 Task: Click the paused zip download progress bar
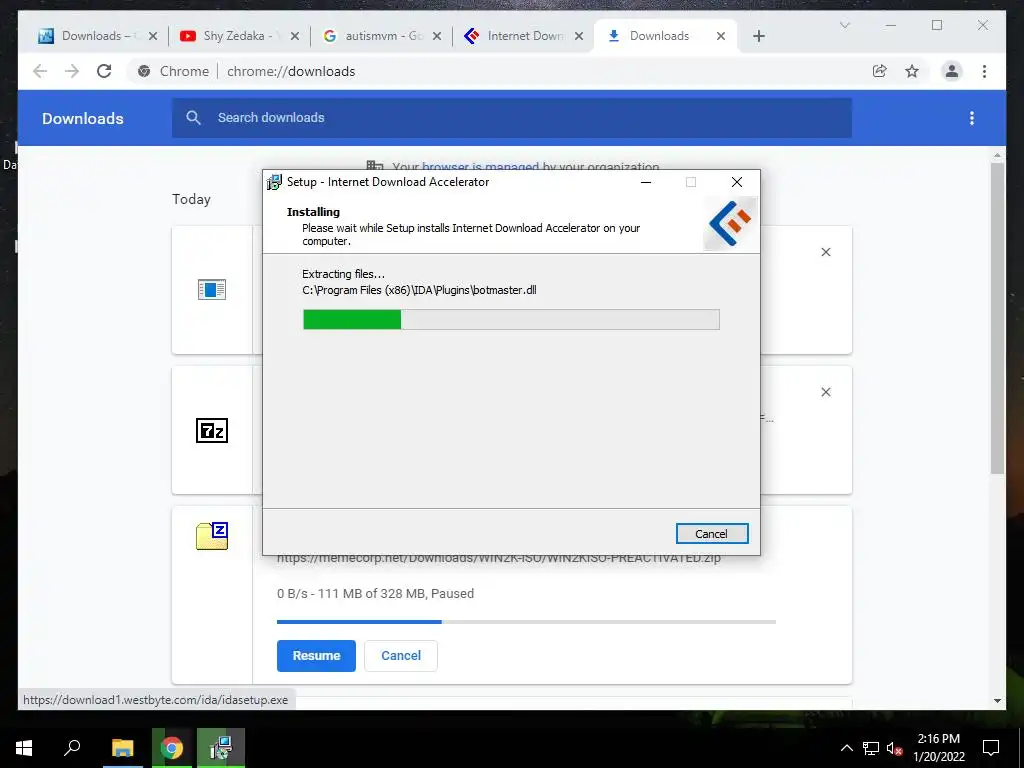point(526,622)
